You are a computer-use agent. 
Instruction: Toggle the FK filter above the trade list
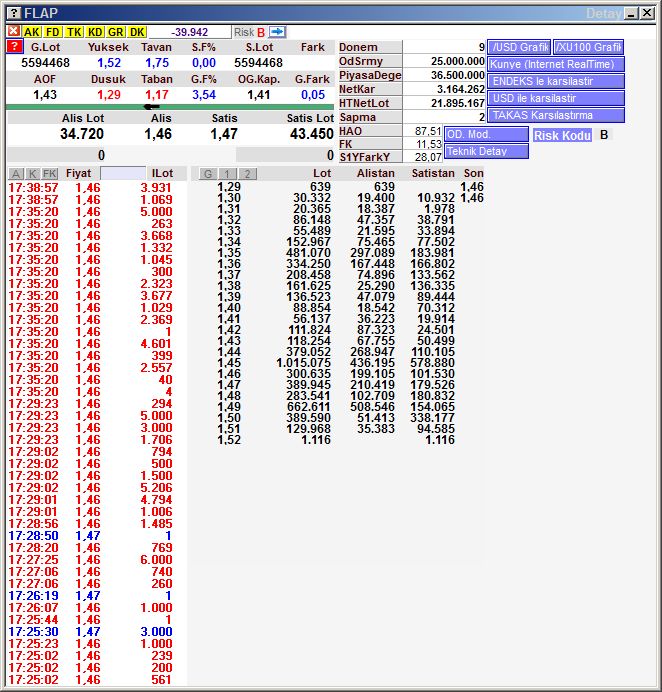(50, 174)
